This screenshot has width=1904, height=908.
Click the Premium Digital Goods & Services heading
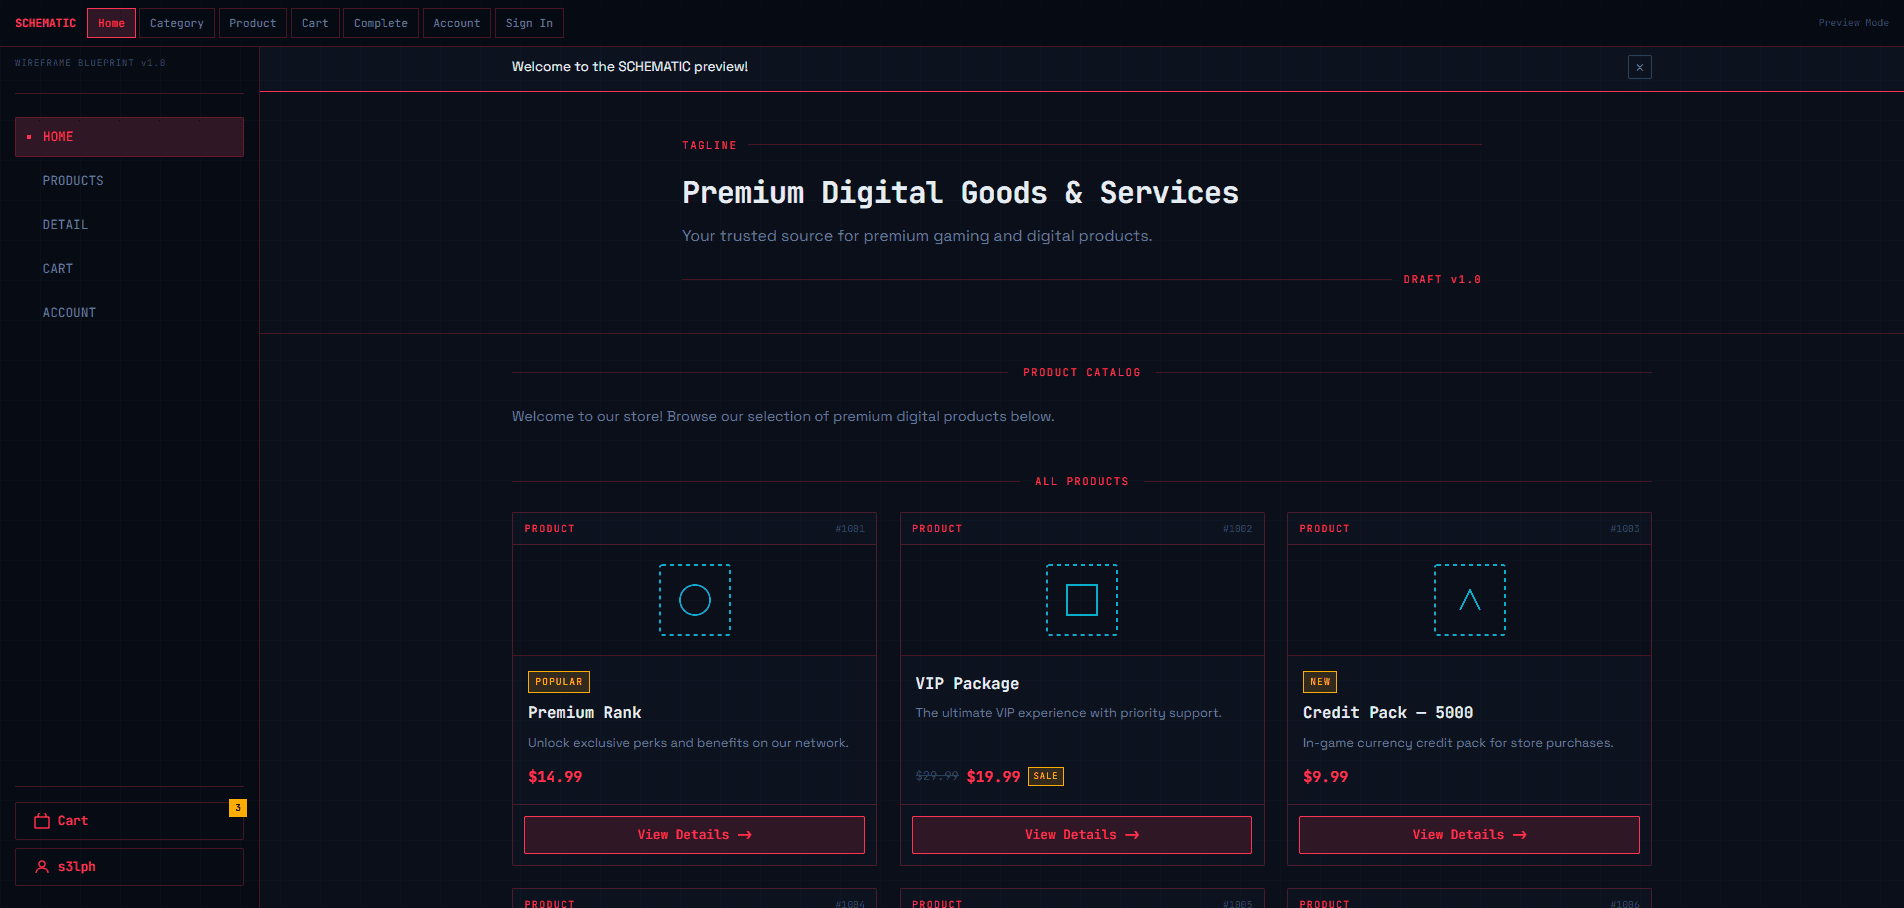click(960, 193)
